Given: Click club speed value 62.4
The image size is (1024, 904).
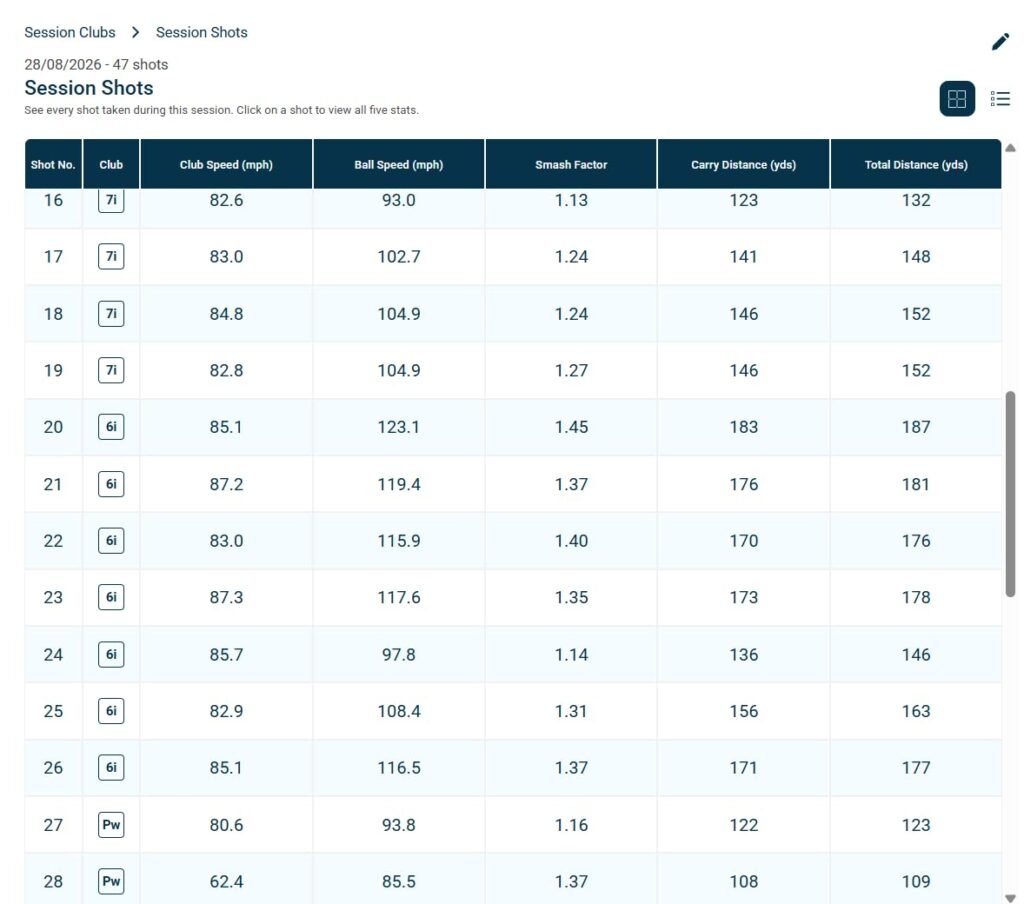Looking at the screenshot, I should point(226,881).
